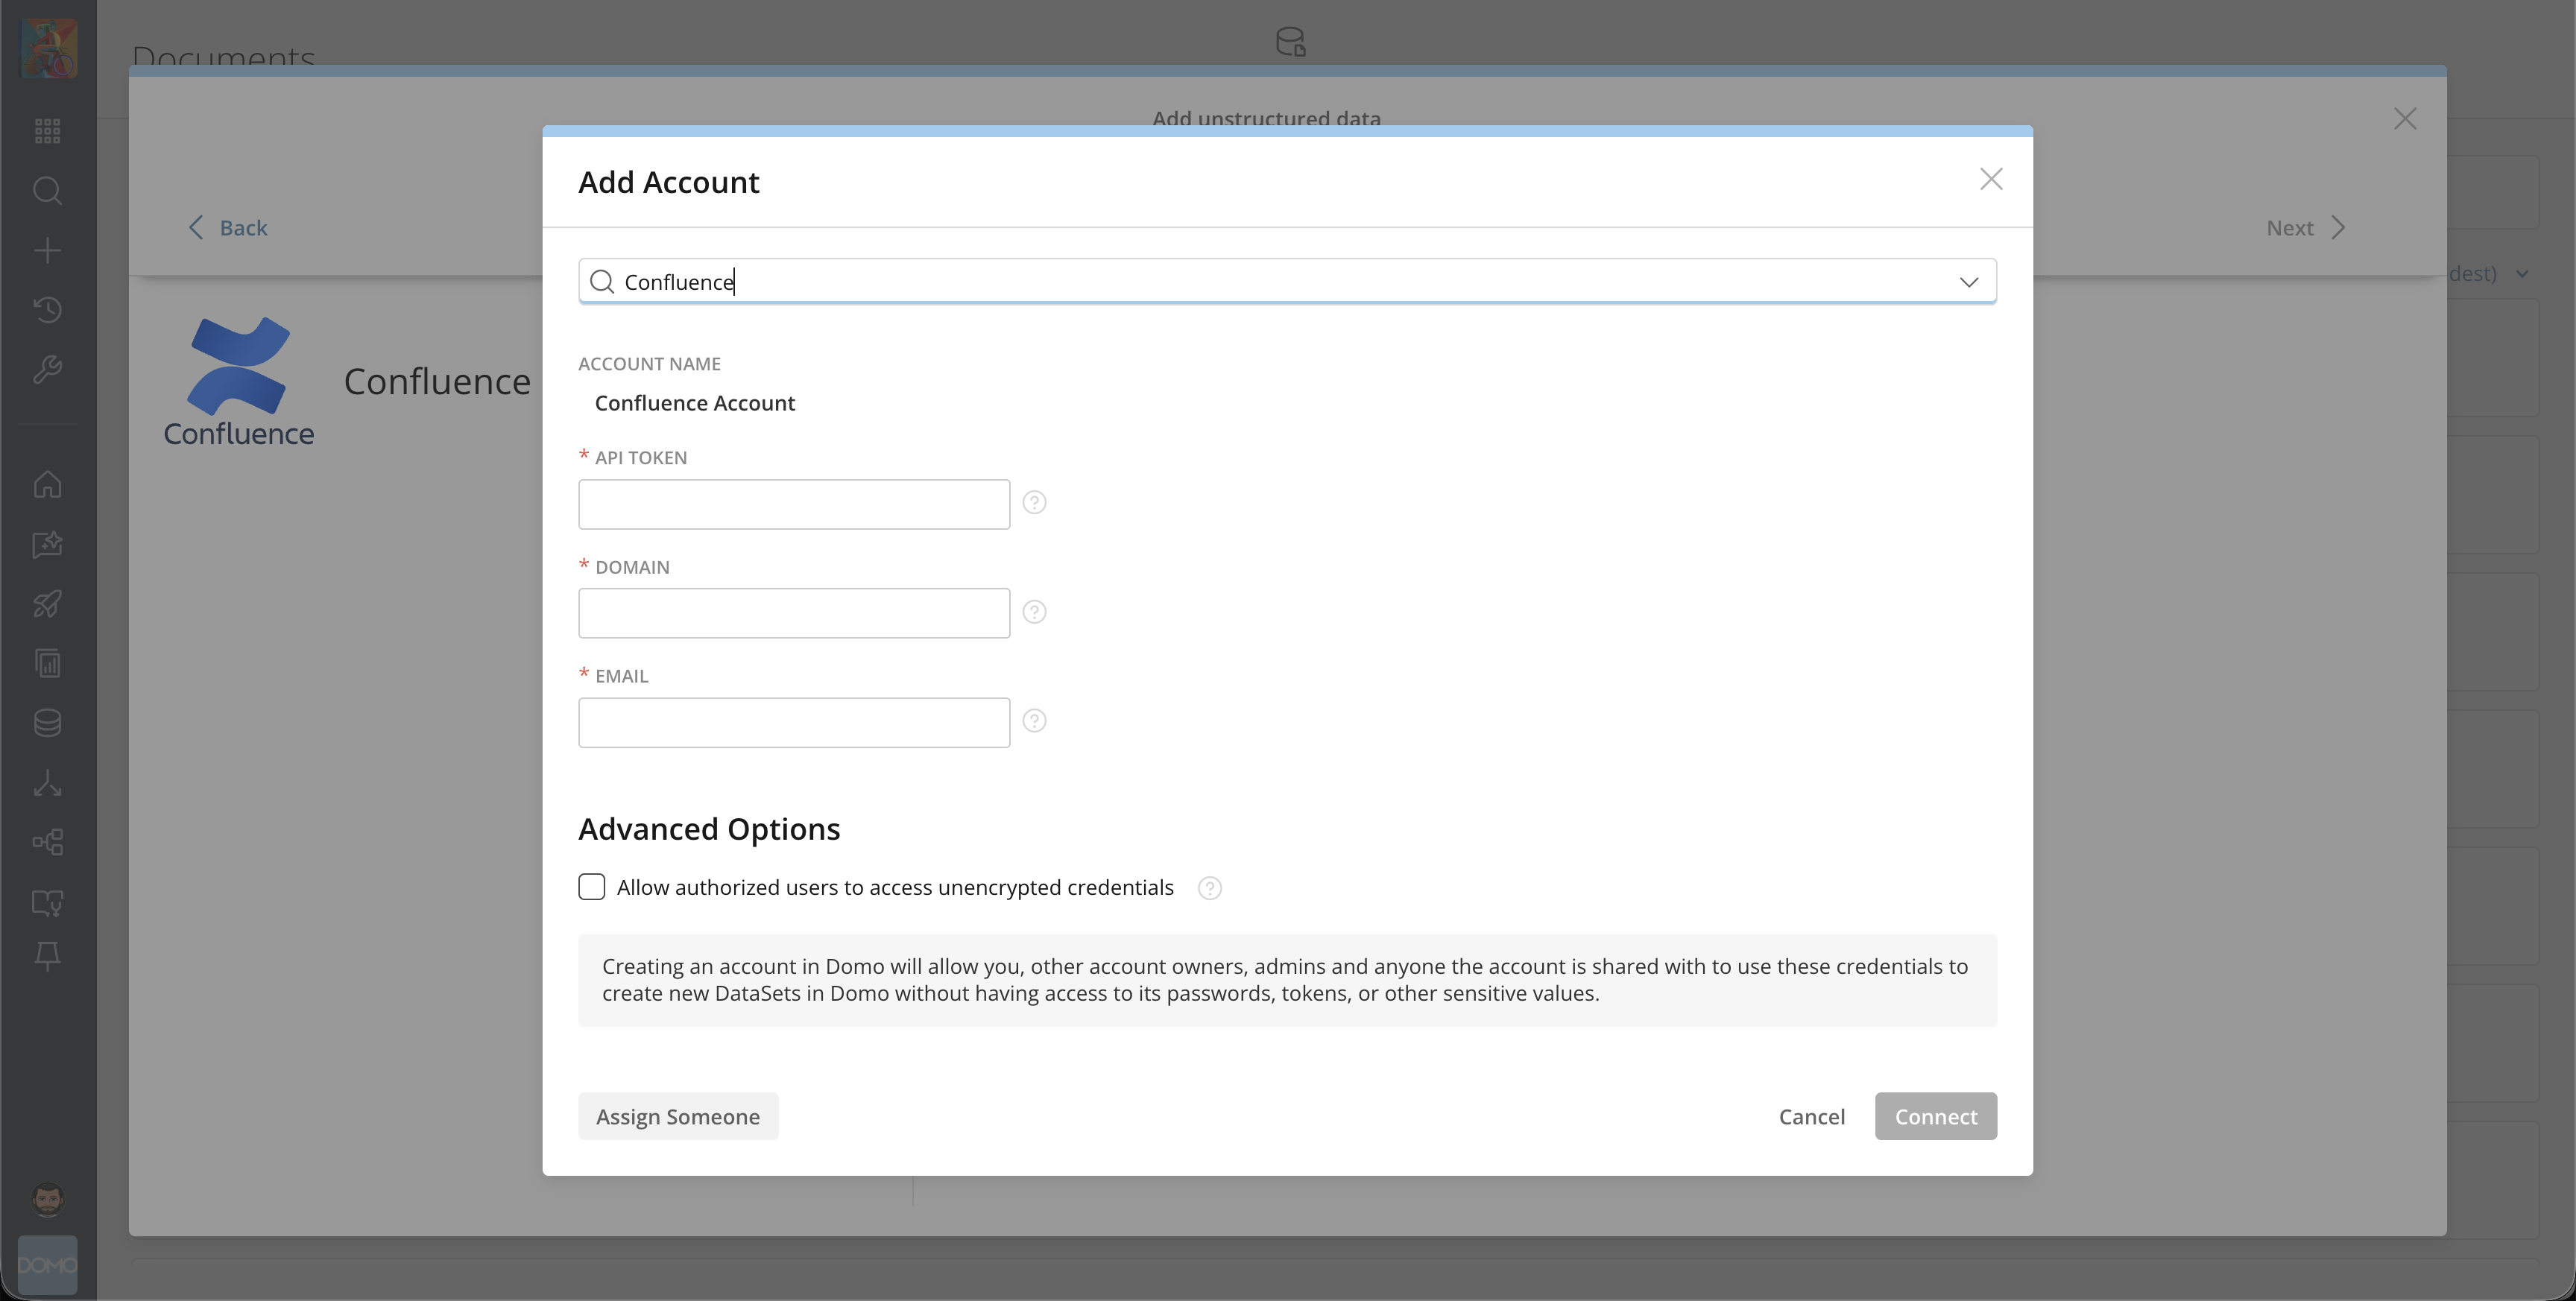Open the database data icon in sidebar

[x=47, y=723]
